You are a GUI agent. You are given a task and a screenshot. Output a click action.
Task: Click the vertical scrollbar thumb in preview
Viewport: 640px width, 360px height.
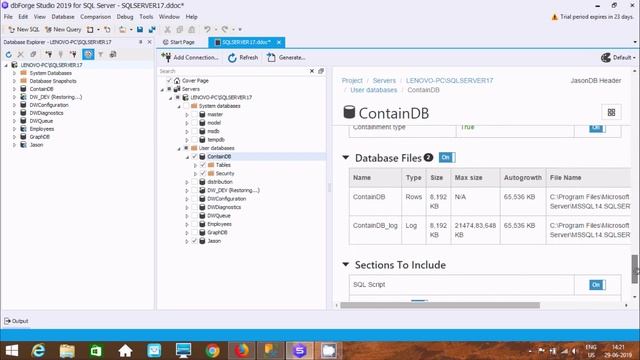[x=635, y=269]
